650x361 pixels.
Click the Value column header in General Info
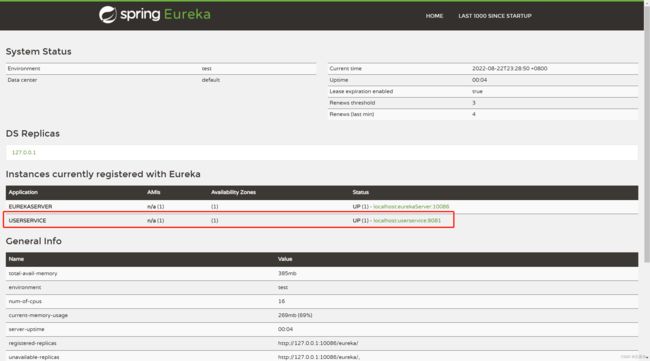click(x=285, y=259)
